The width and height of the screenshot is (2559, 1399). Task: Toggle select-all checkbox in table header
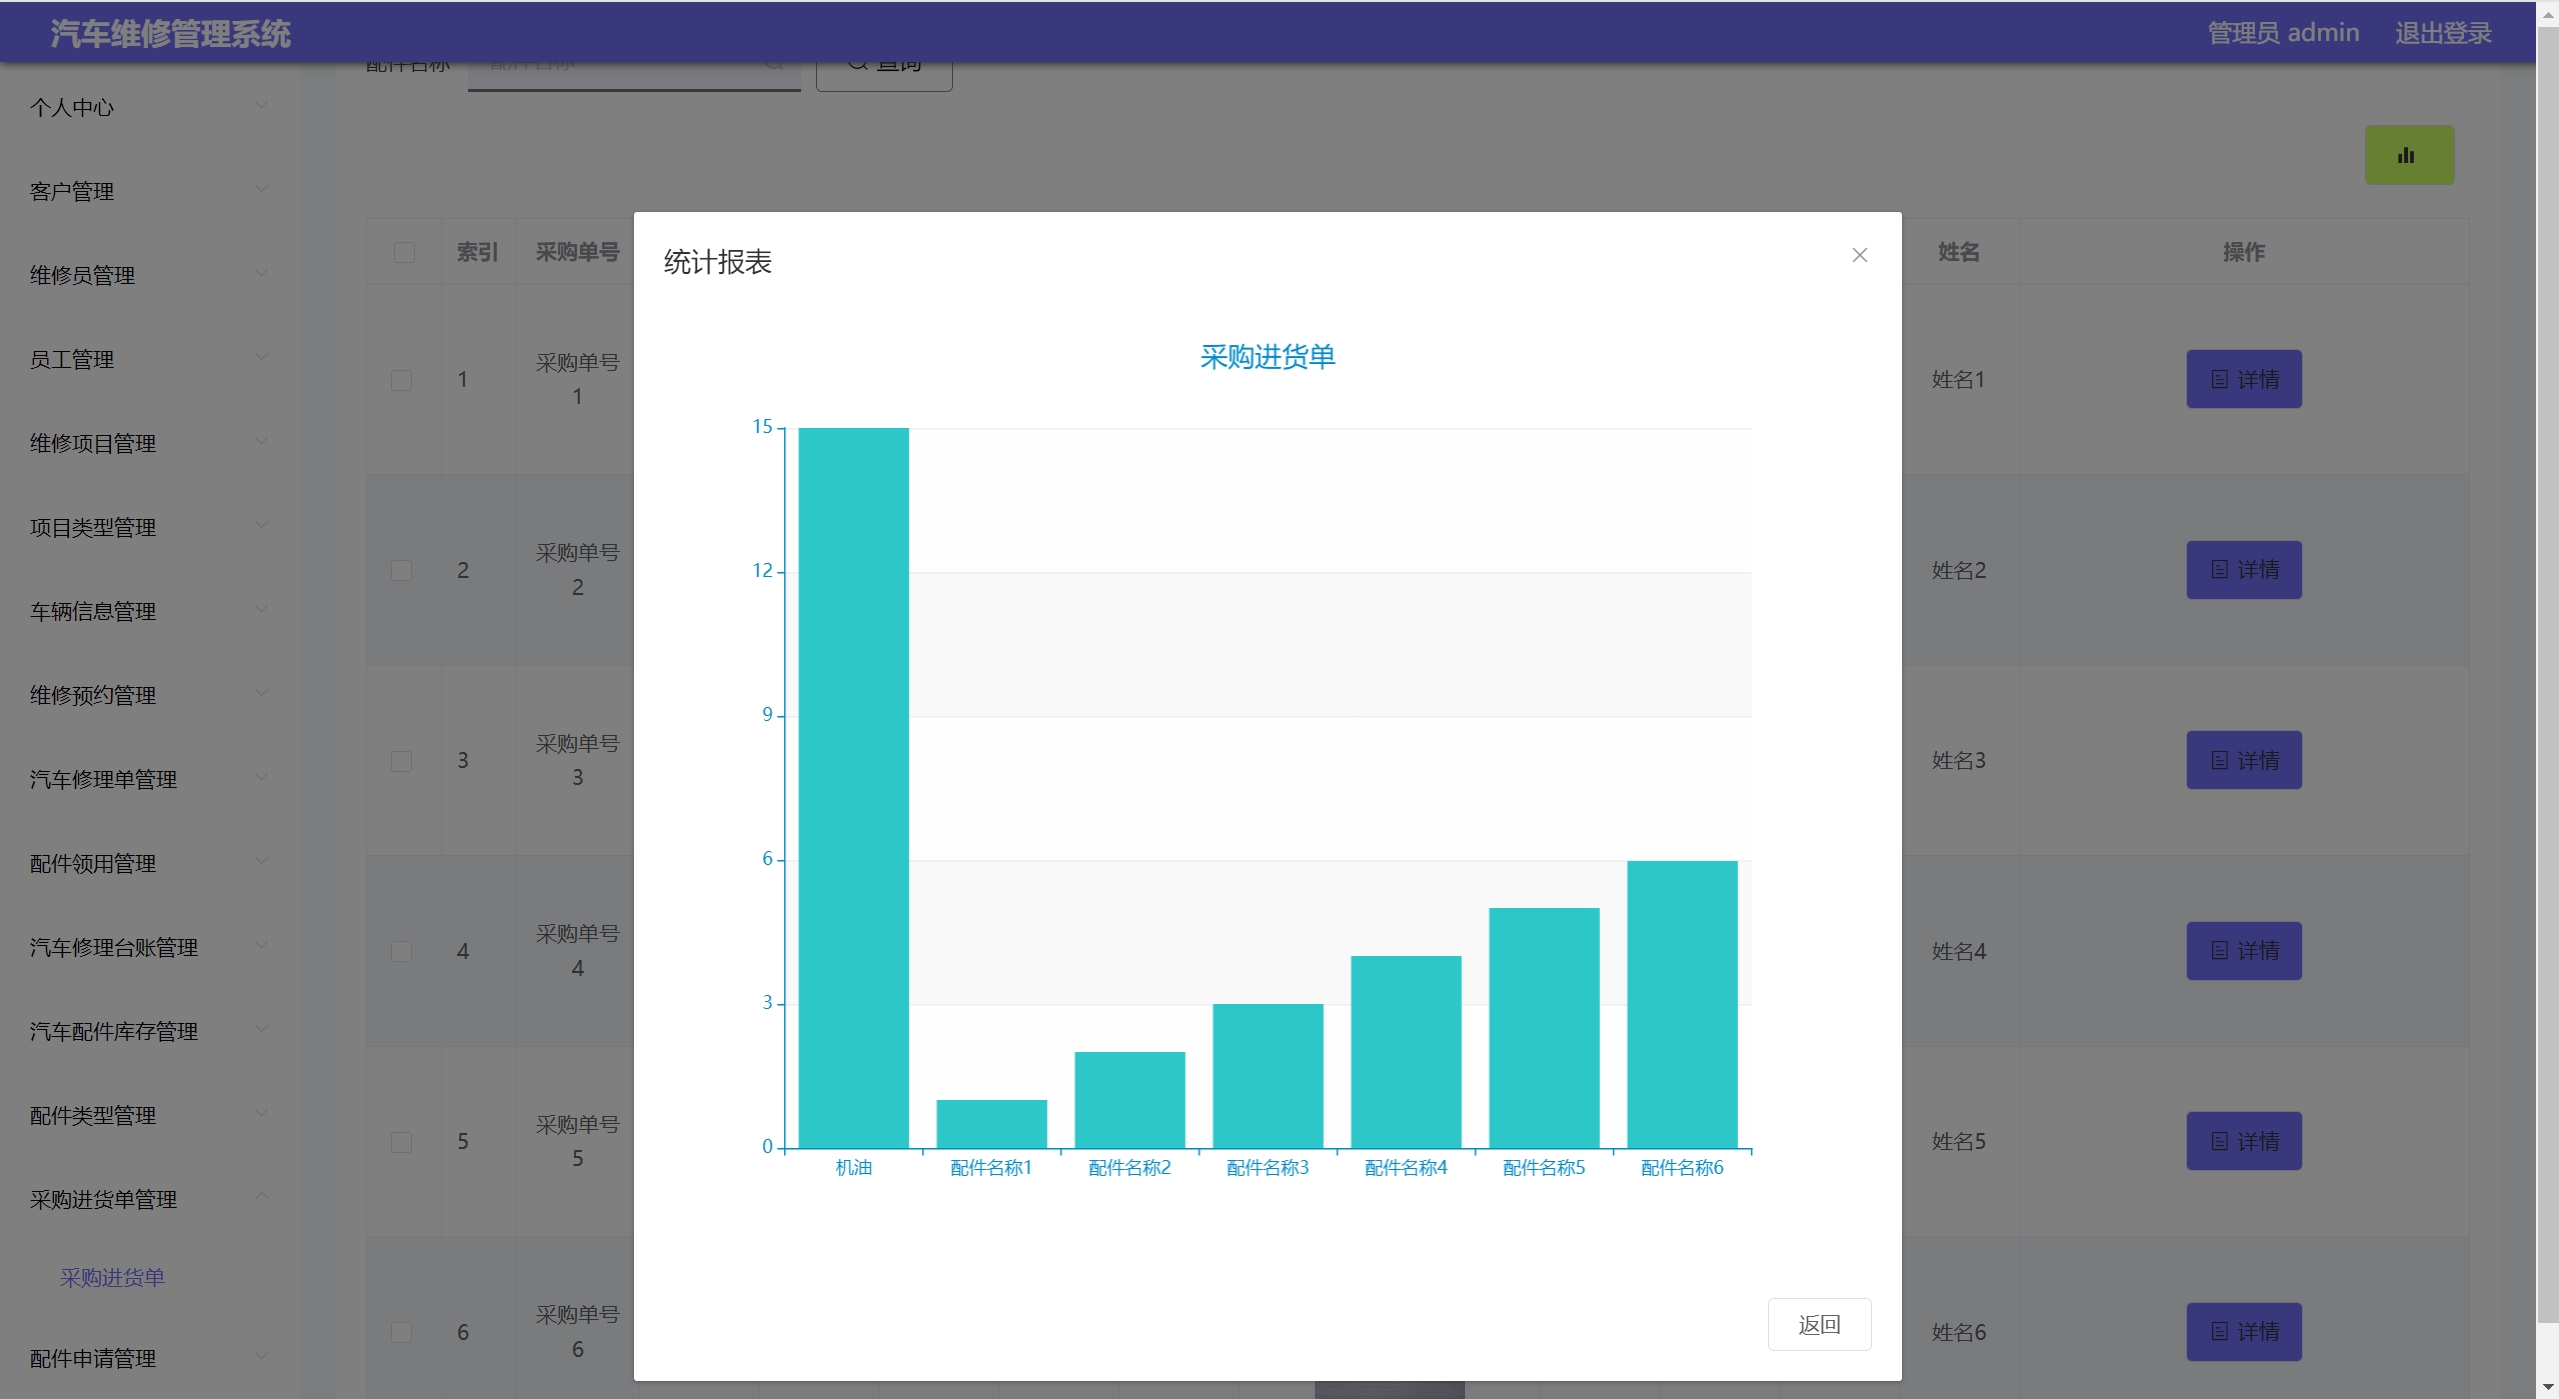(x=404, y=252)
